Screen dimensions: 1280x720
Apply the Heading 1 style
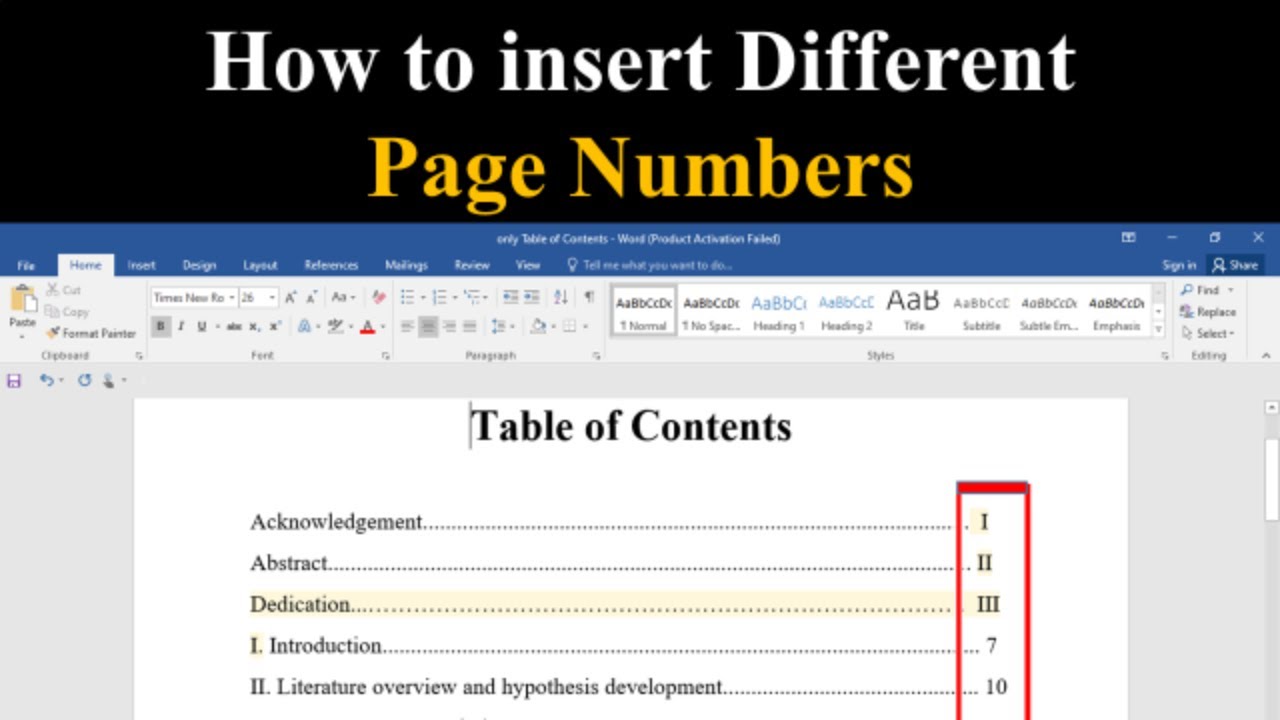[778, 311]
